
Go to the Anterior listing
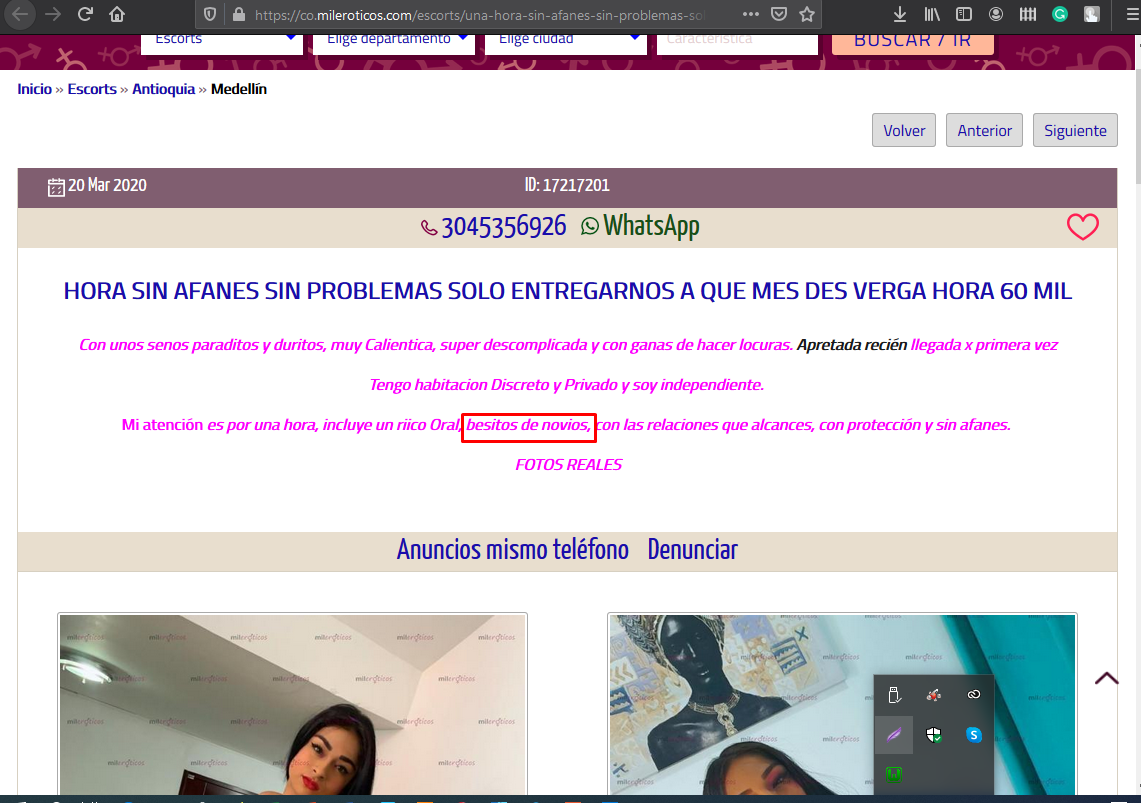tap(984, 130)
